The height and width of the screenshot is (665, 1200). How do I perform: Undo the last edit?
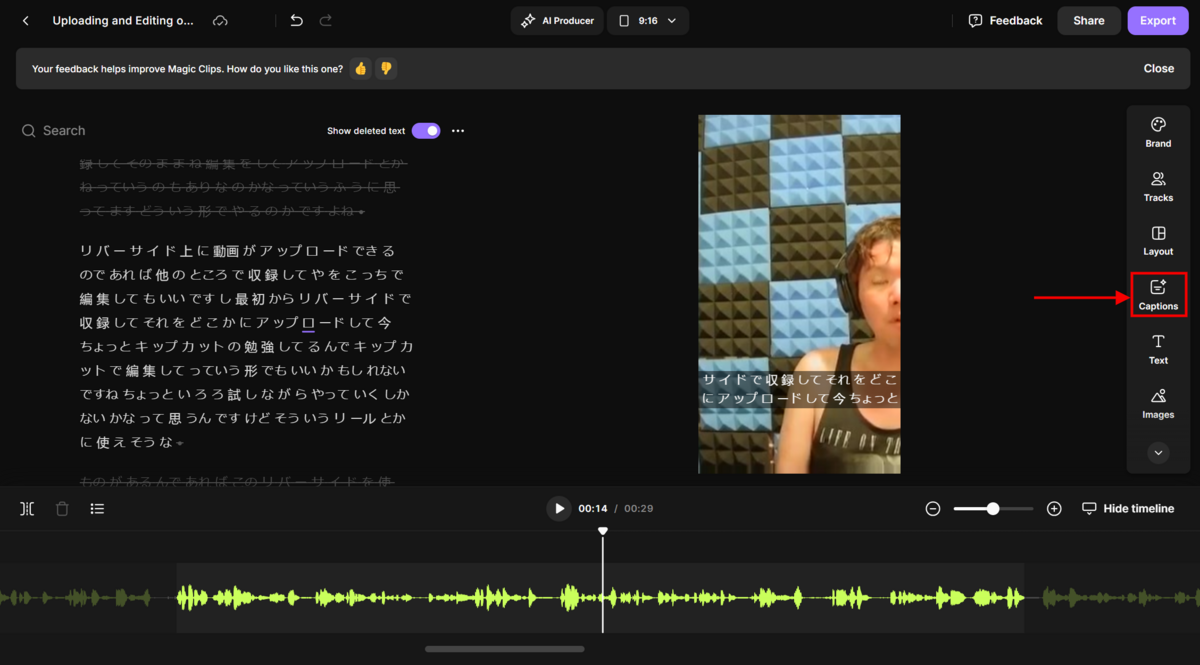[296, 21]
